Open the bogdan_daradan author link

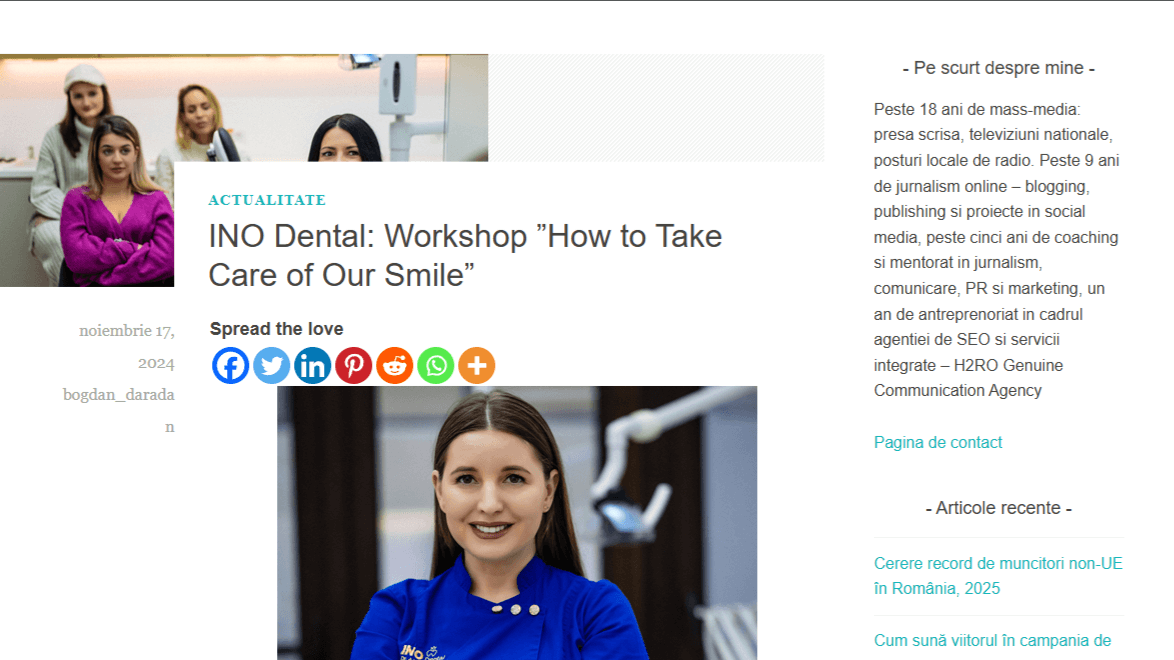120,411
